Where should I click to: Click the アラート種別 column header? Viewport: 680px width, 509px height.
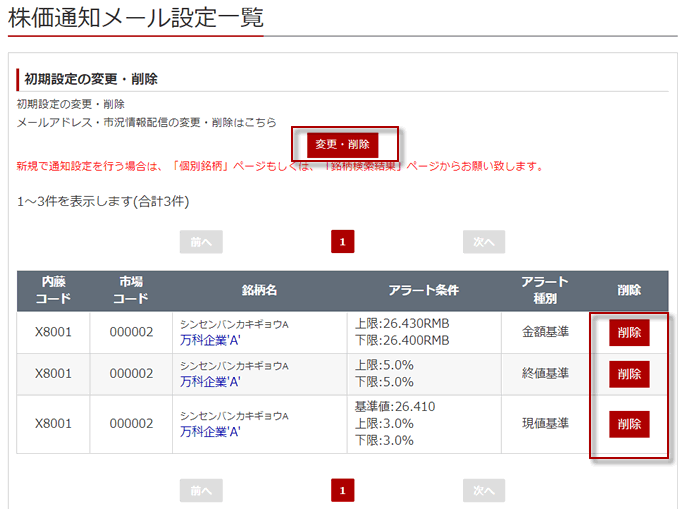(x=545, y=290)
